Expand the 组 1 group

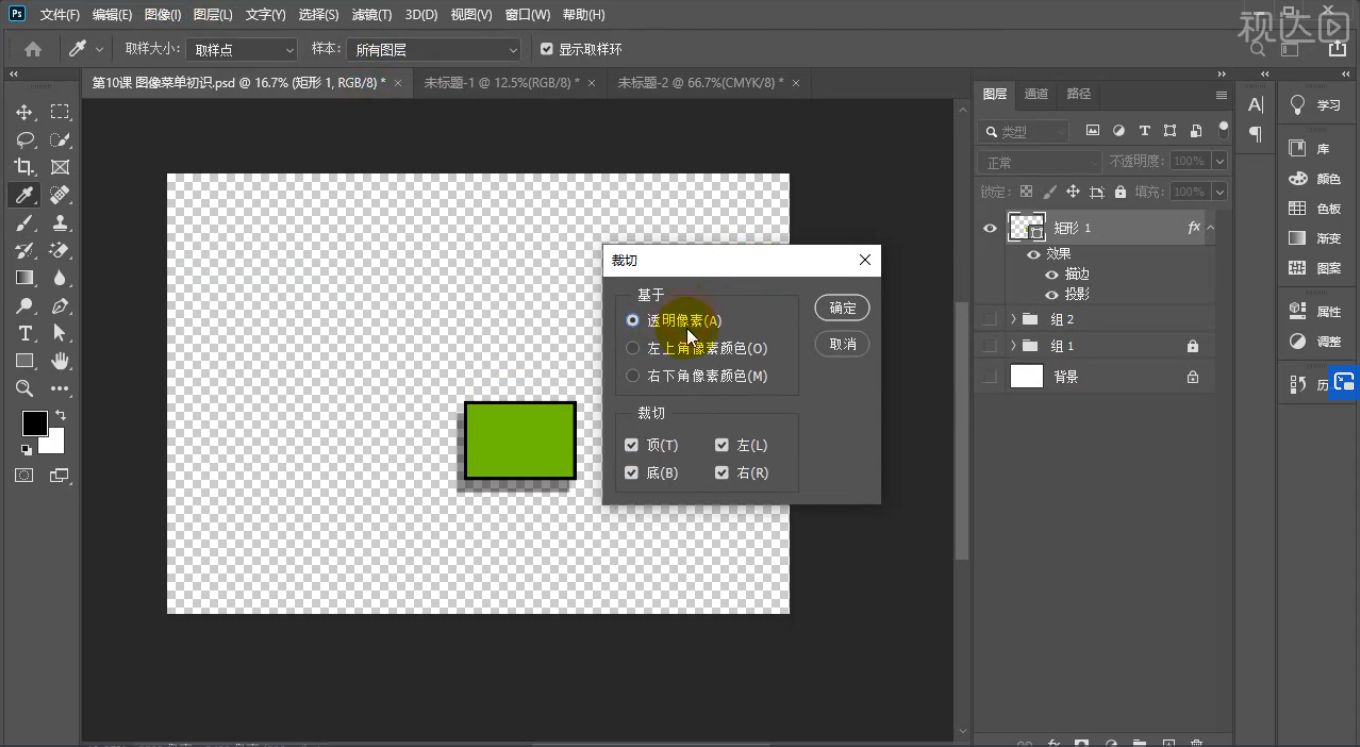click(x=1013, y=346)
